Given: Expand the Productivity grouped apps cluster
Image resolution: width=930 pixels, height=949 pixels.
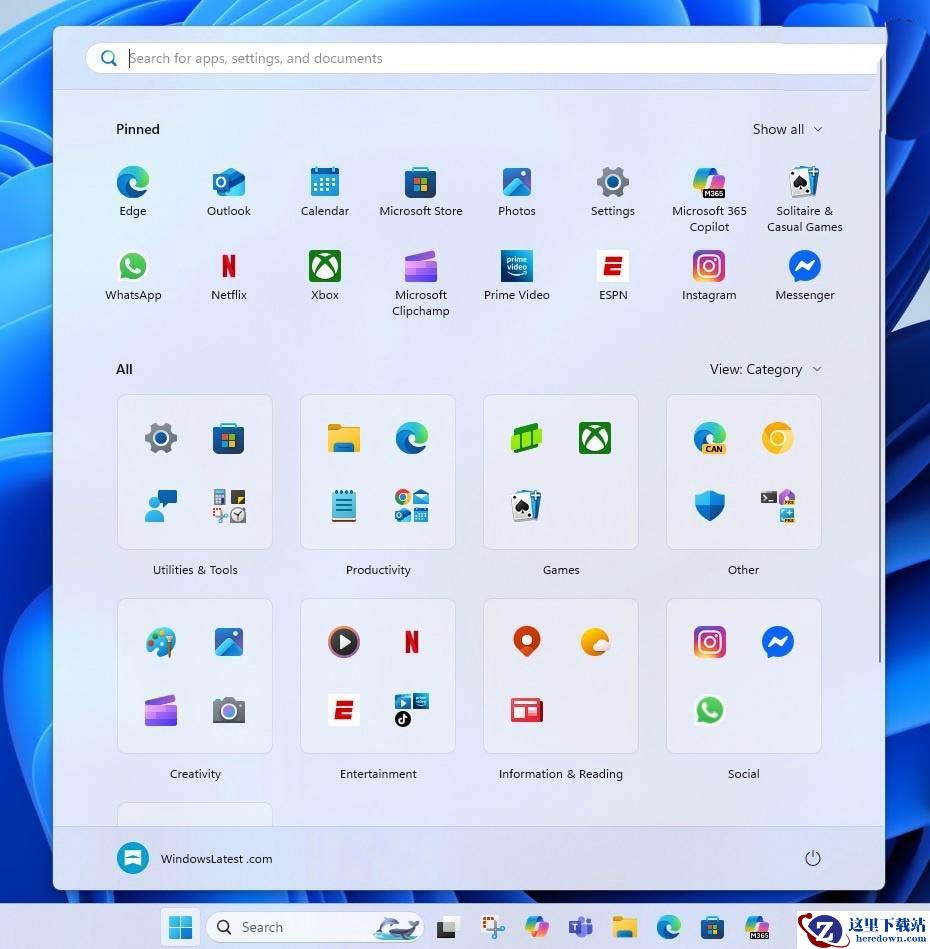Looking at the screenshot, I should click(412, 505).
